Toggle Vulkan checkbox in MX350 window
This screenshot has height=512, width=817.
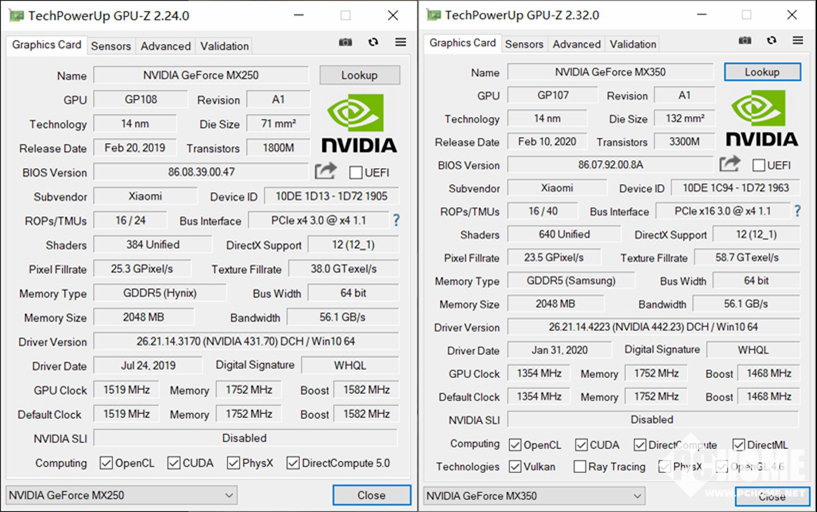pos(515,466)
